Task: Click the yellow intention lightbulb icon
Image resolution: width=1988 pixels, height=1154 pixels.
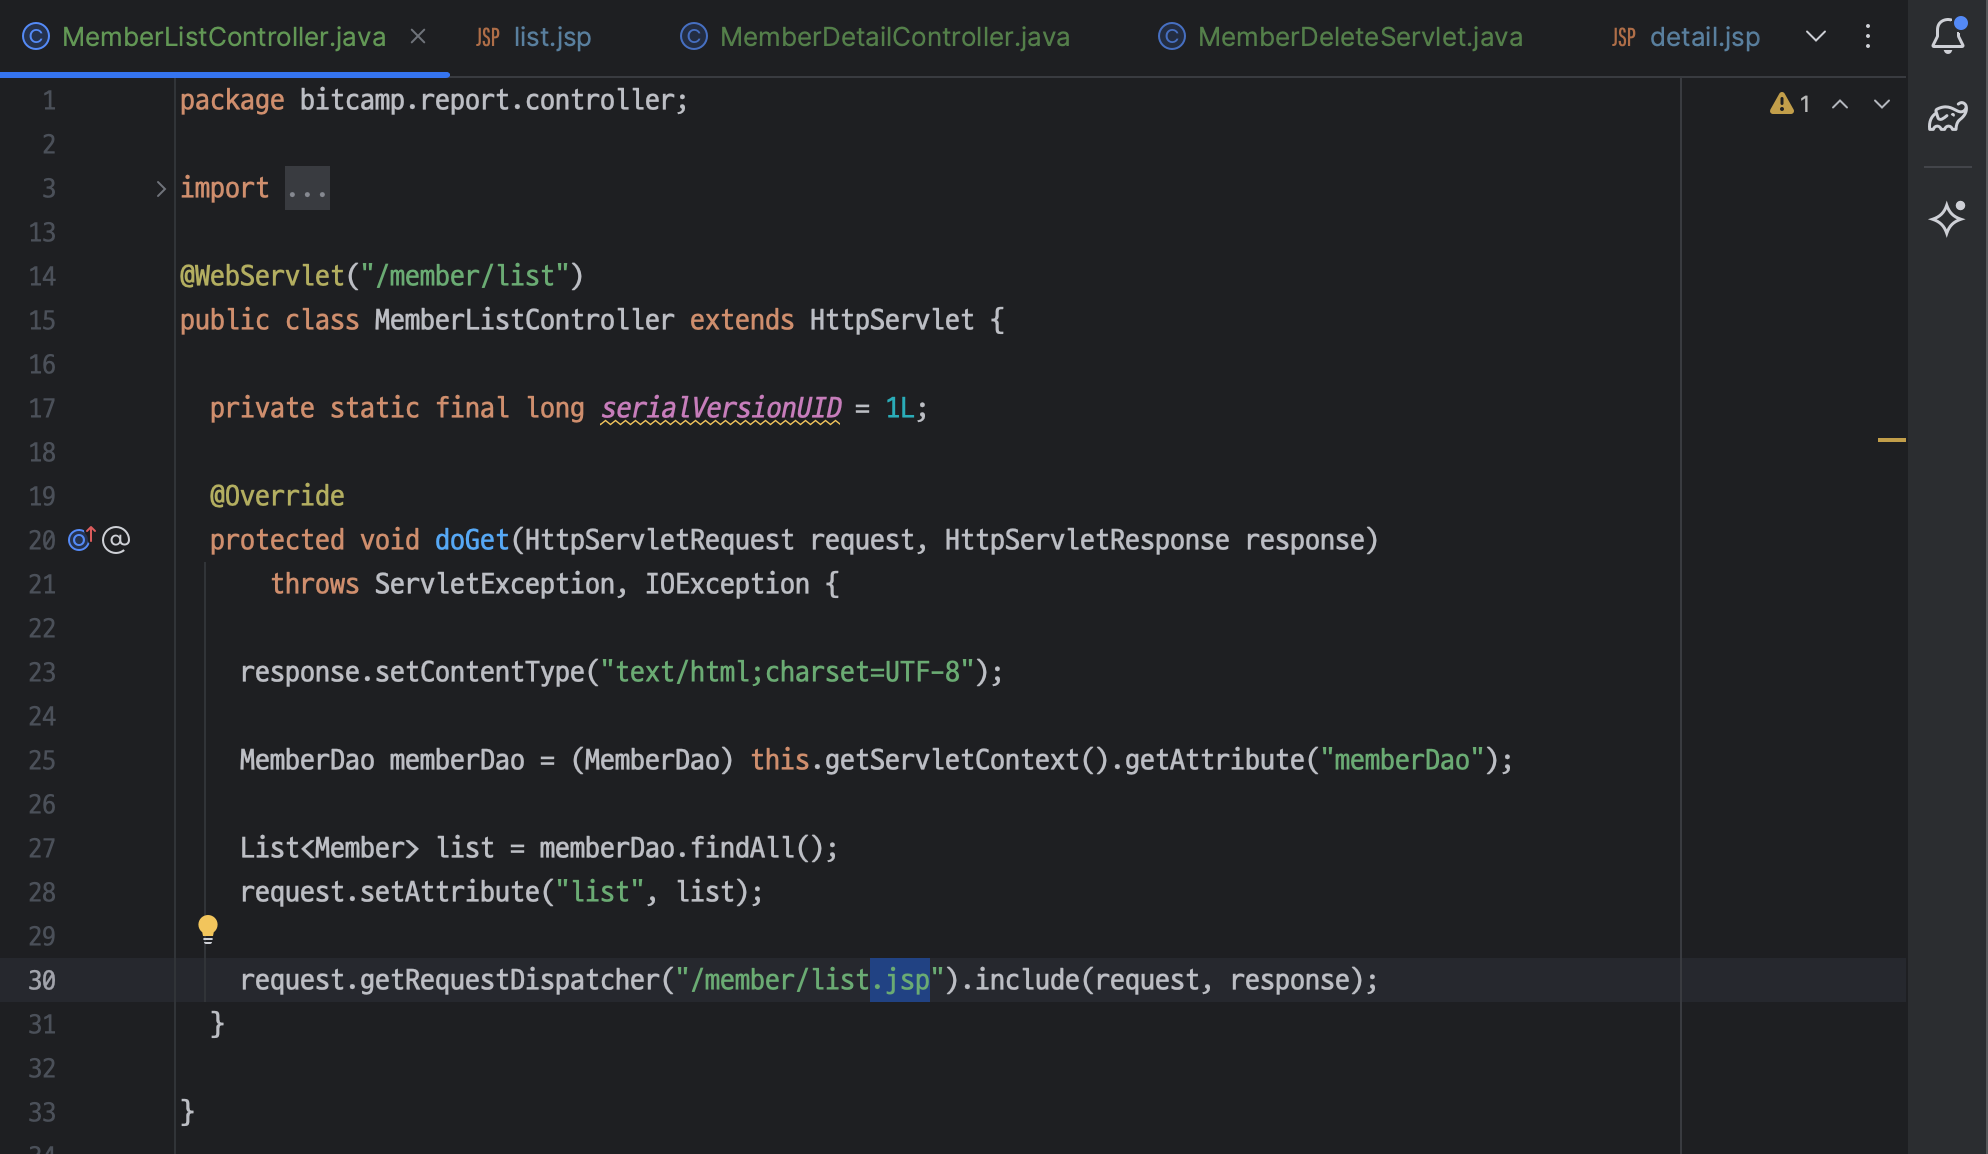Action: coord(208,929)
